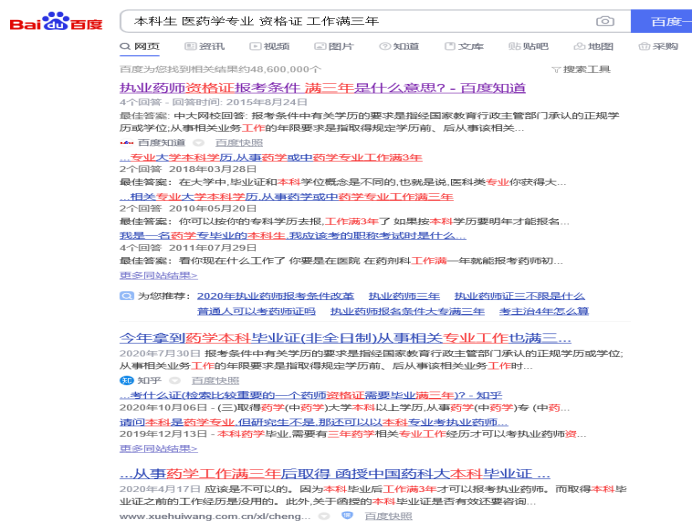
Task: Click the Baidu search submit button
Action: point(662,21)
